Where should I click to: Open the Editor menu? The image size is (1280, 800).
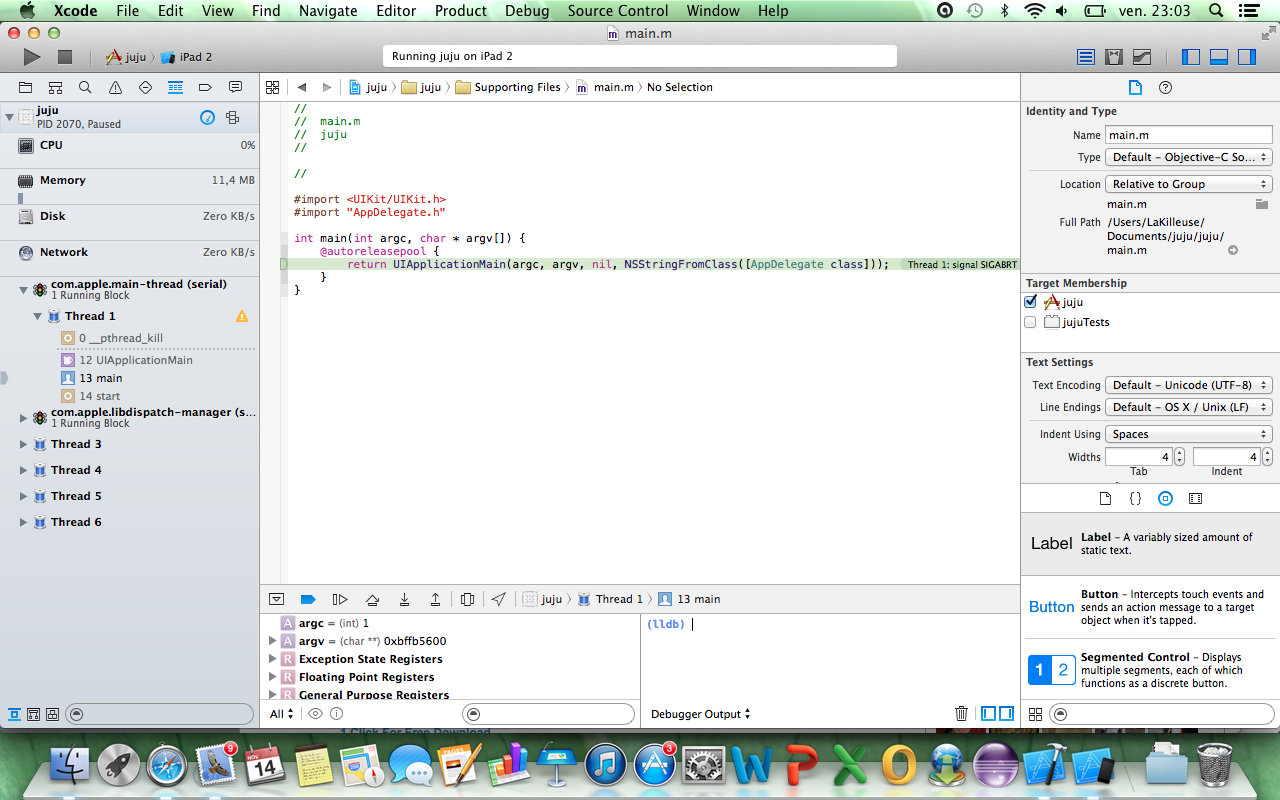tap(396, 11)
